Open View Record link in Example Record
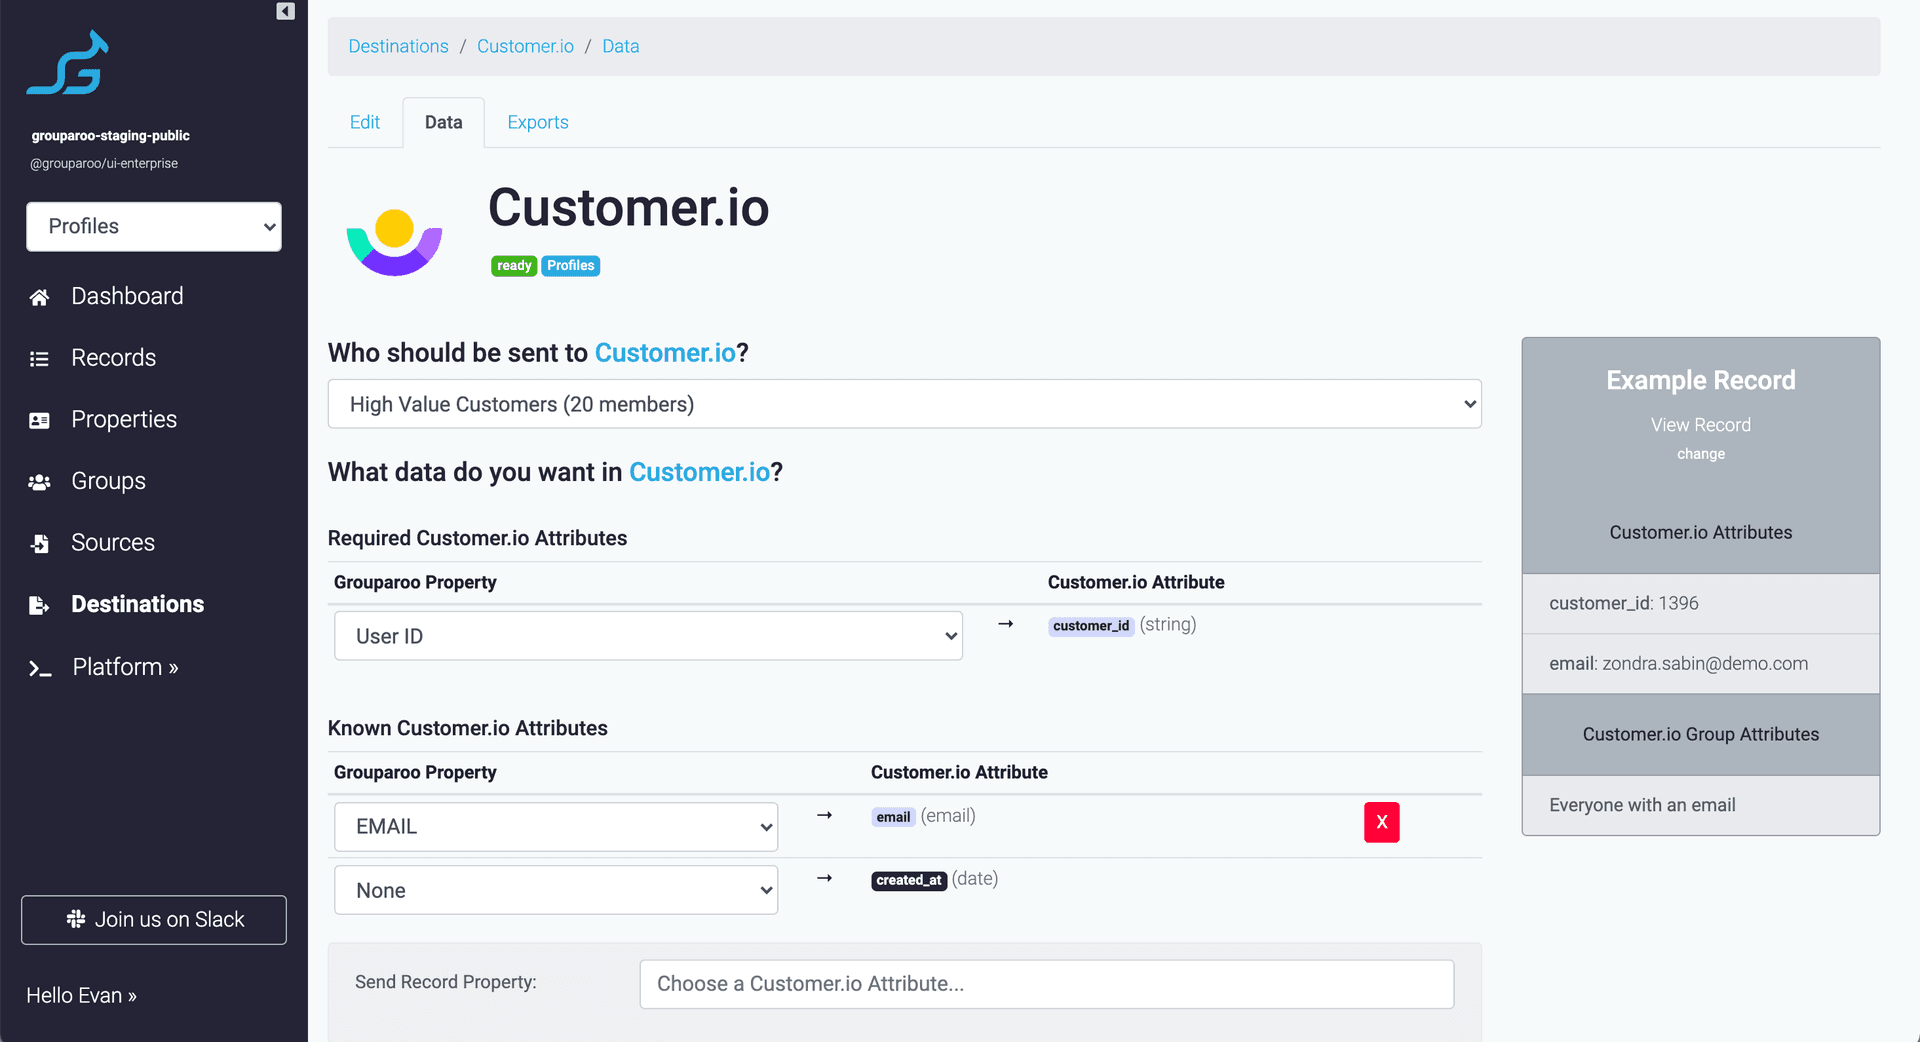This screenshot has width=1920, height=1042. coord(1700,425)
